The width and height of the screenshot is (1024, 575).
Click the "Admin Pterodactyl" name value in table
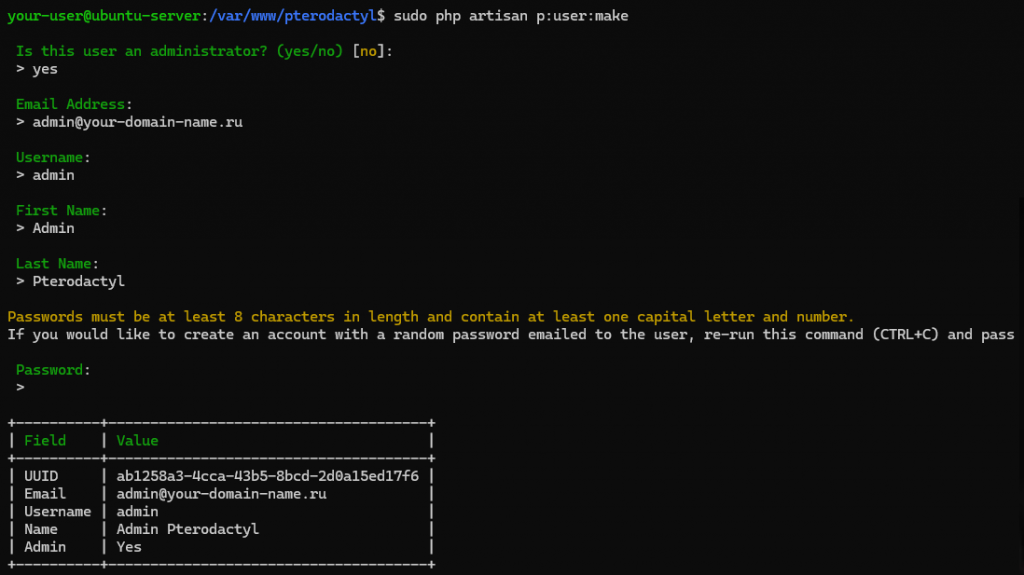pyautogui.click(x=187, y=529)
